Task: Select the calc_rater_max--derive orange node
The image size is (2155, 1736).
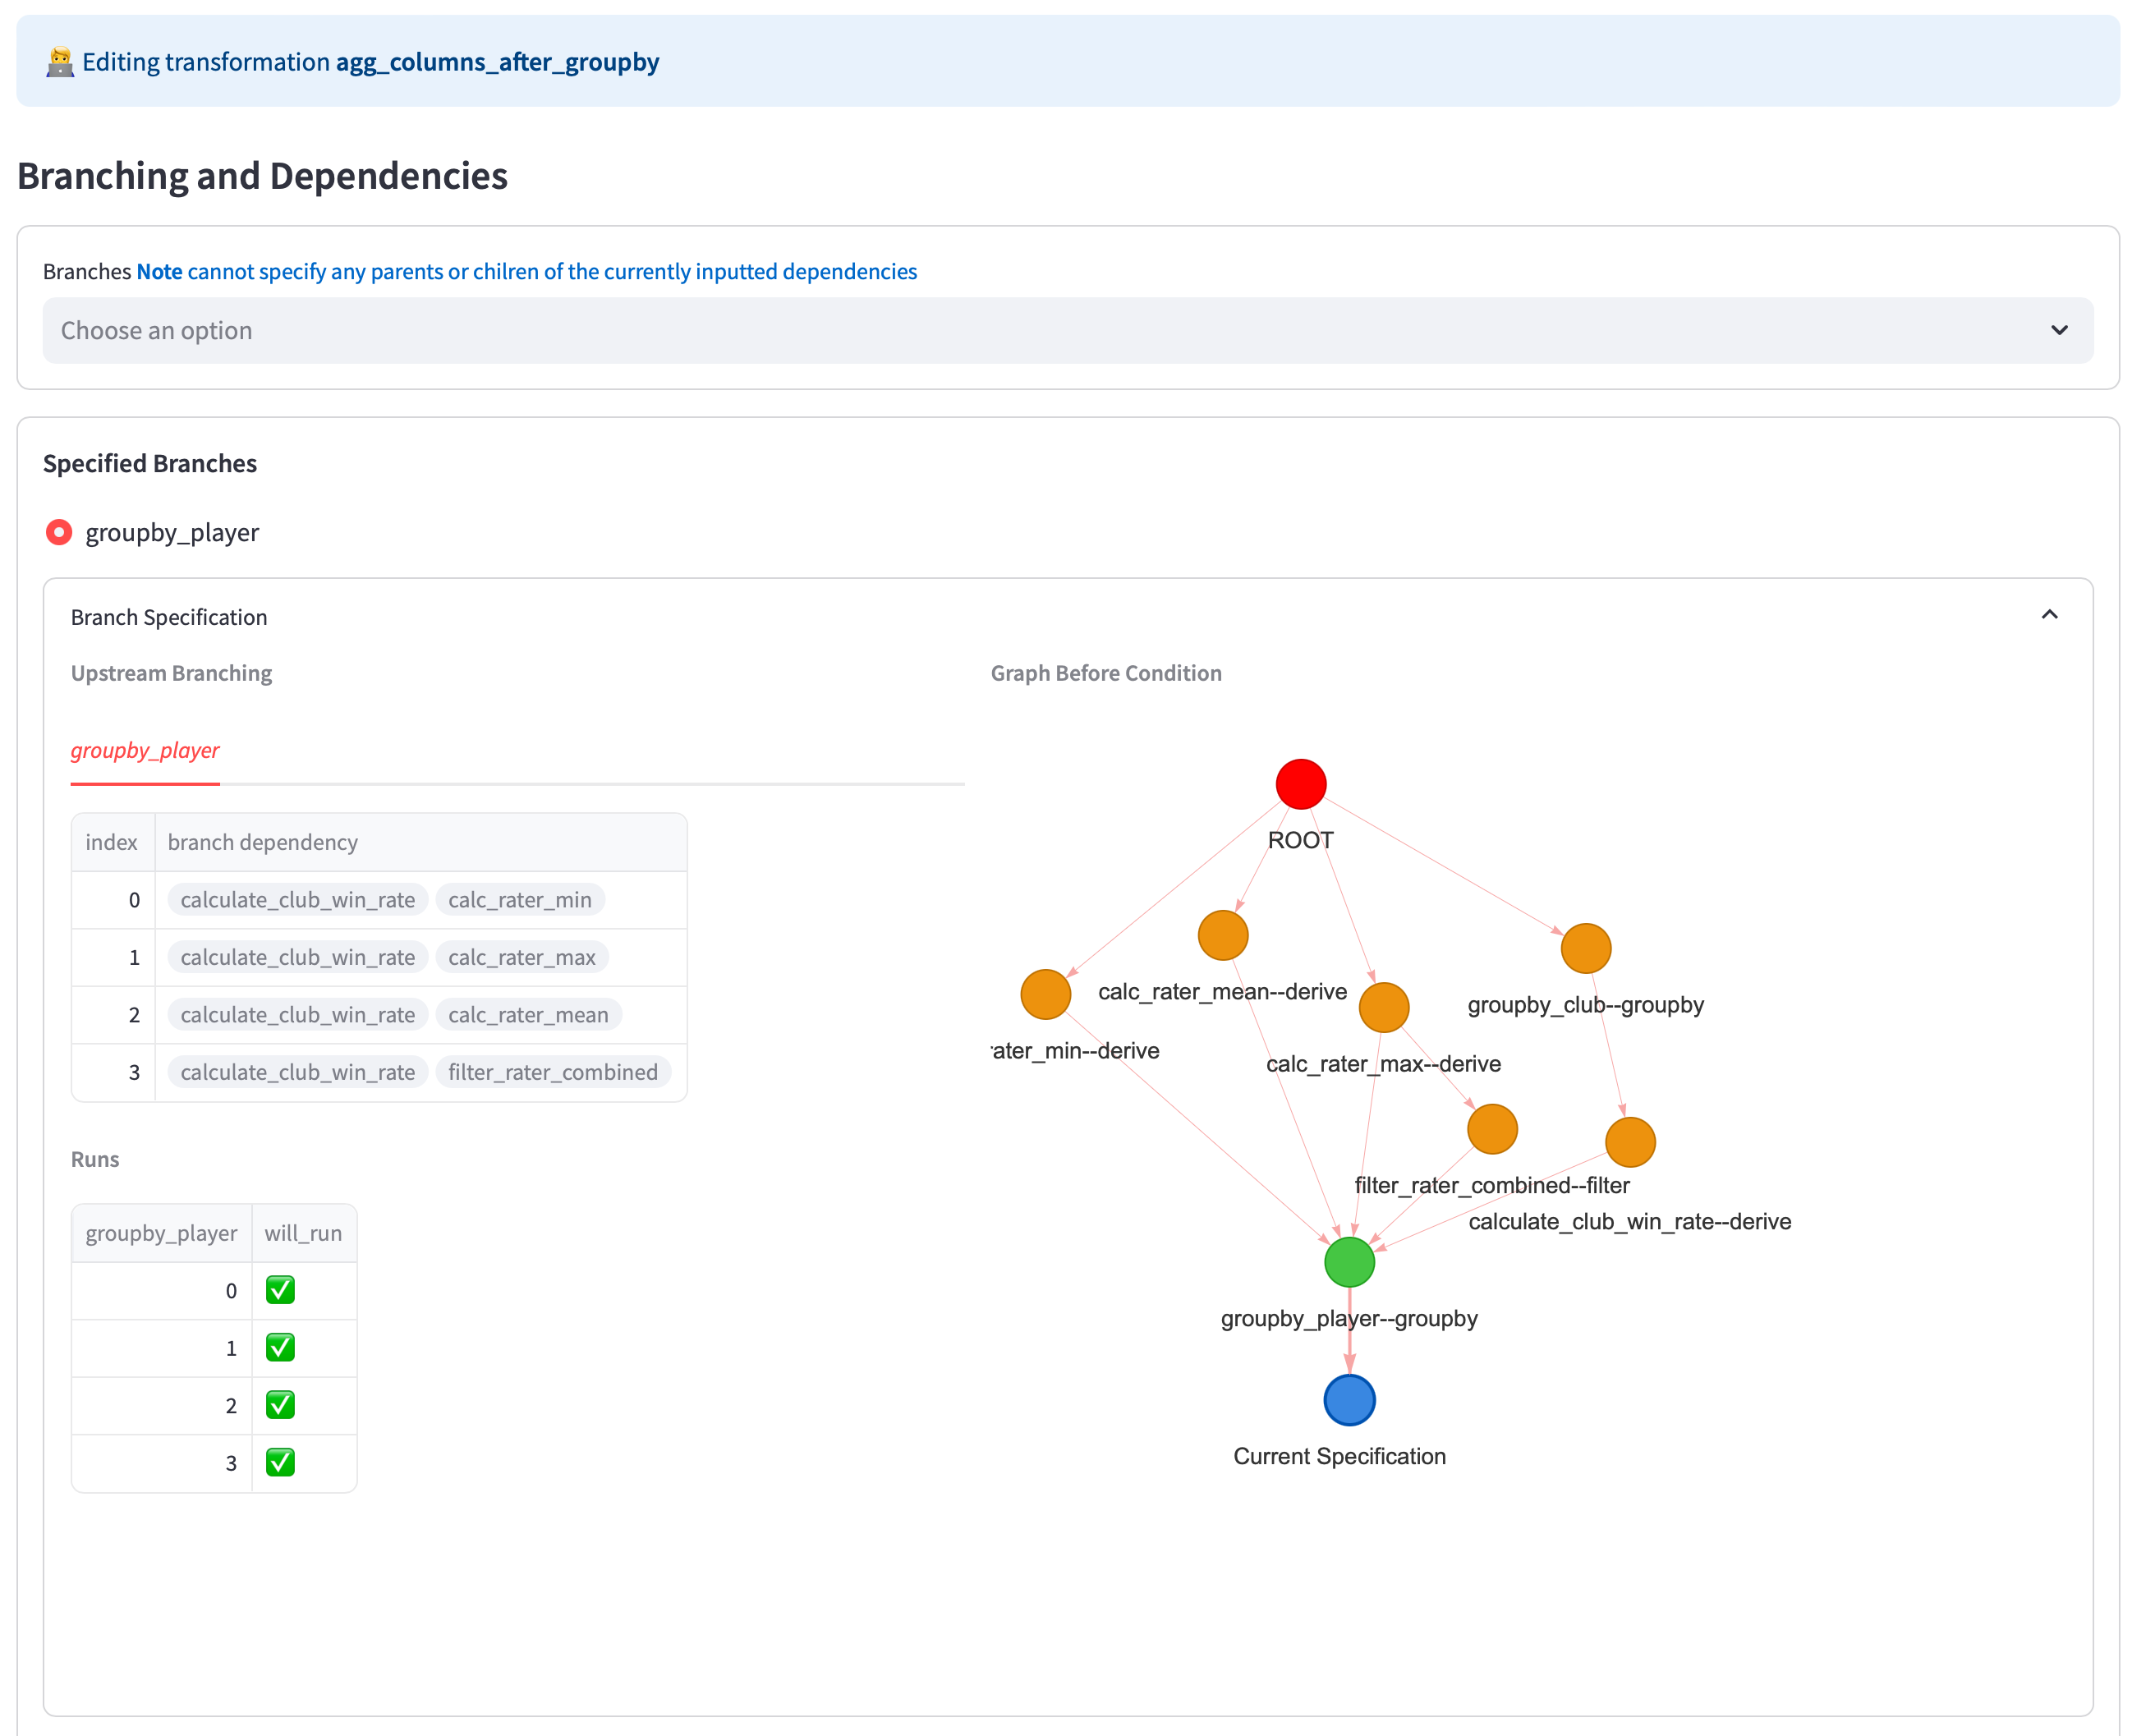Action: click(1384, 1007)
